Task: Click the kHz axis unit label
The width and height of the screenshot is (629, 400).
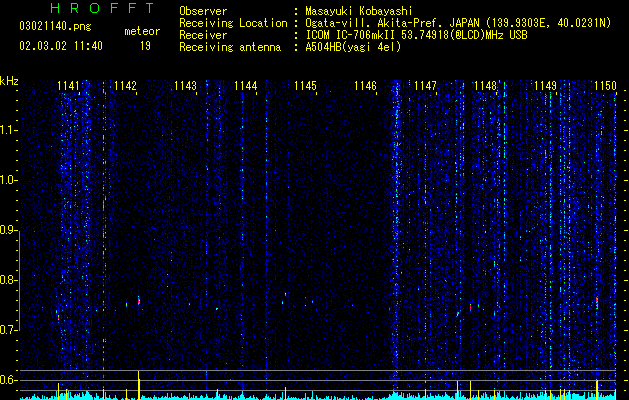Action: point(9,81)
